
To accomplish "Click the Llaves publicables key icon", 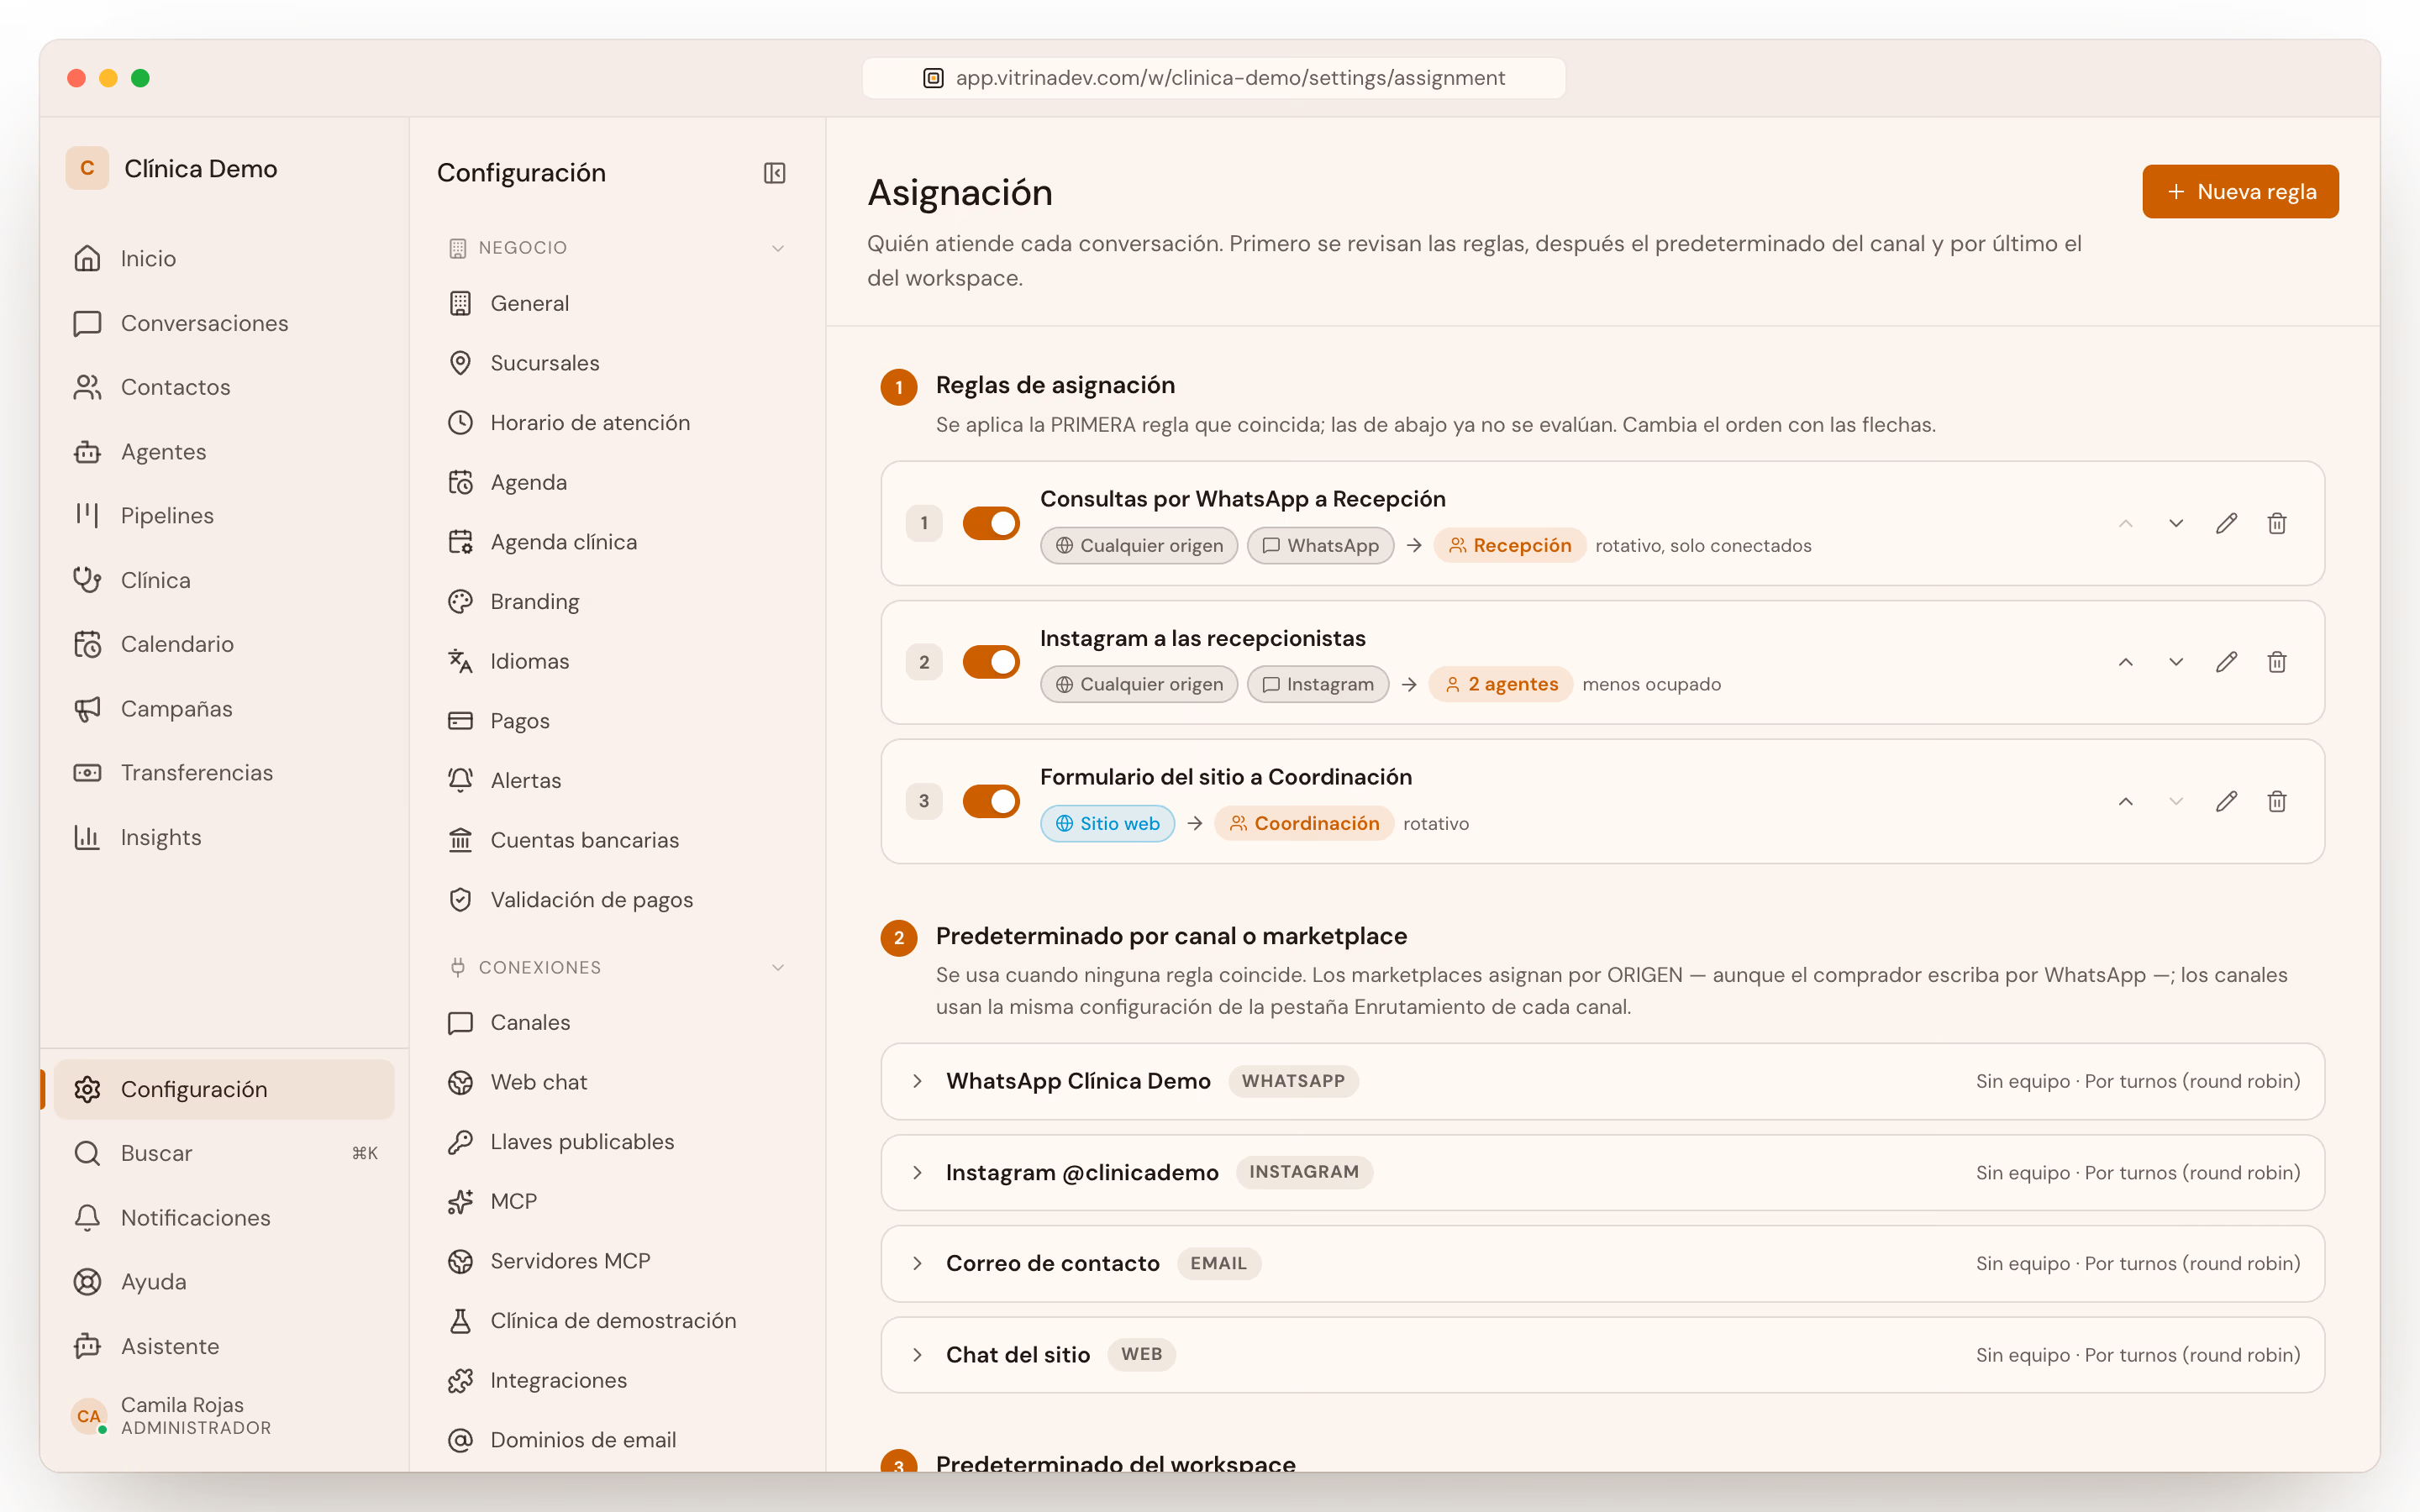I will [x=460, y=1141].
